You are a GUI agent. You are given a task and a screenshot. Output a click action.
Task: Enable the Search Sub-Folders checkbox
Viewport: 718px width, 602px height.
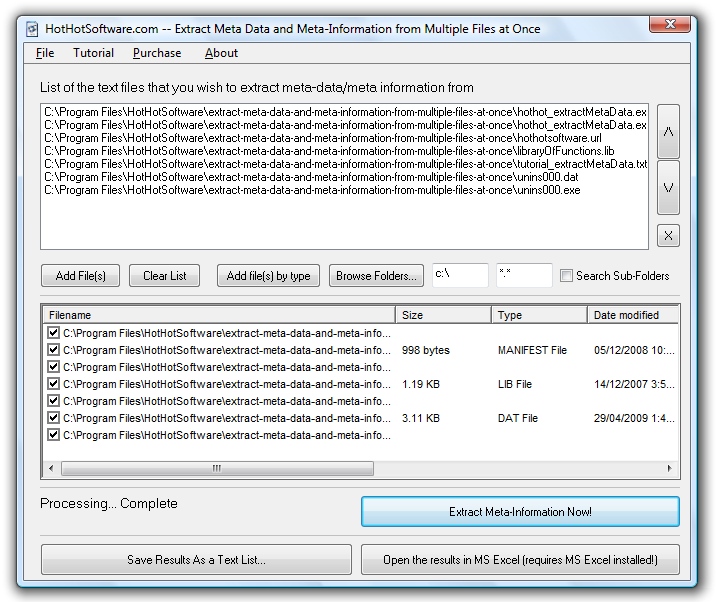tap(566, 276)
